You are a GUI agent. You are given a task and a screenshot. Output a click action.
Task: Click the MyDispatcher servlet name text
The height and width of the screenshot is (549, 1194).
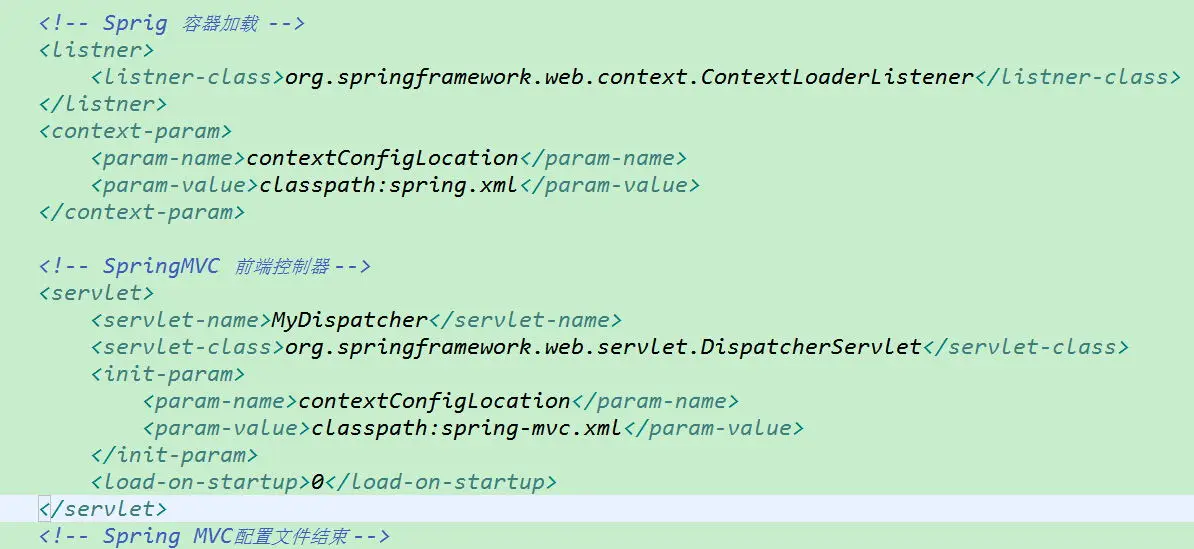[x=350, y=320]
